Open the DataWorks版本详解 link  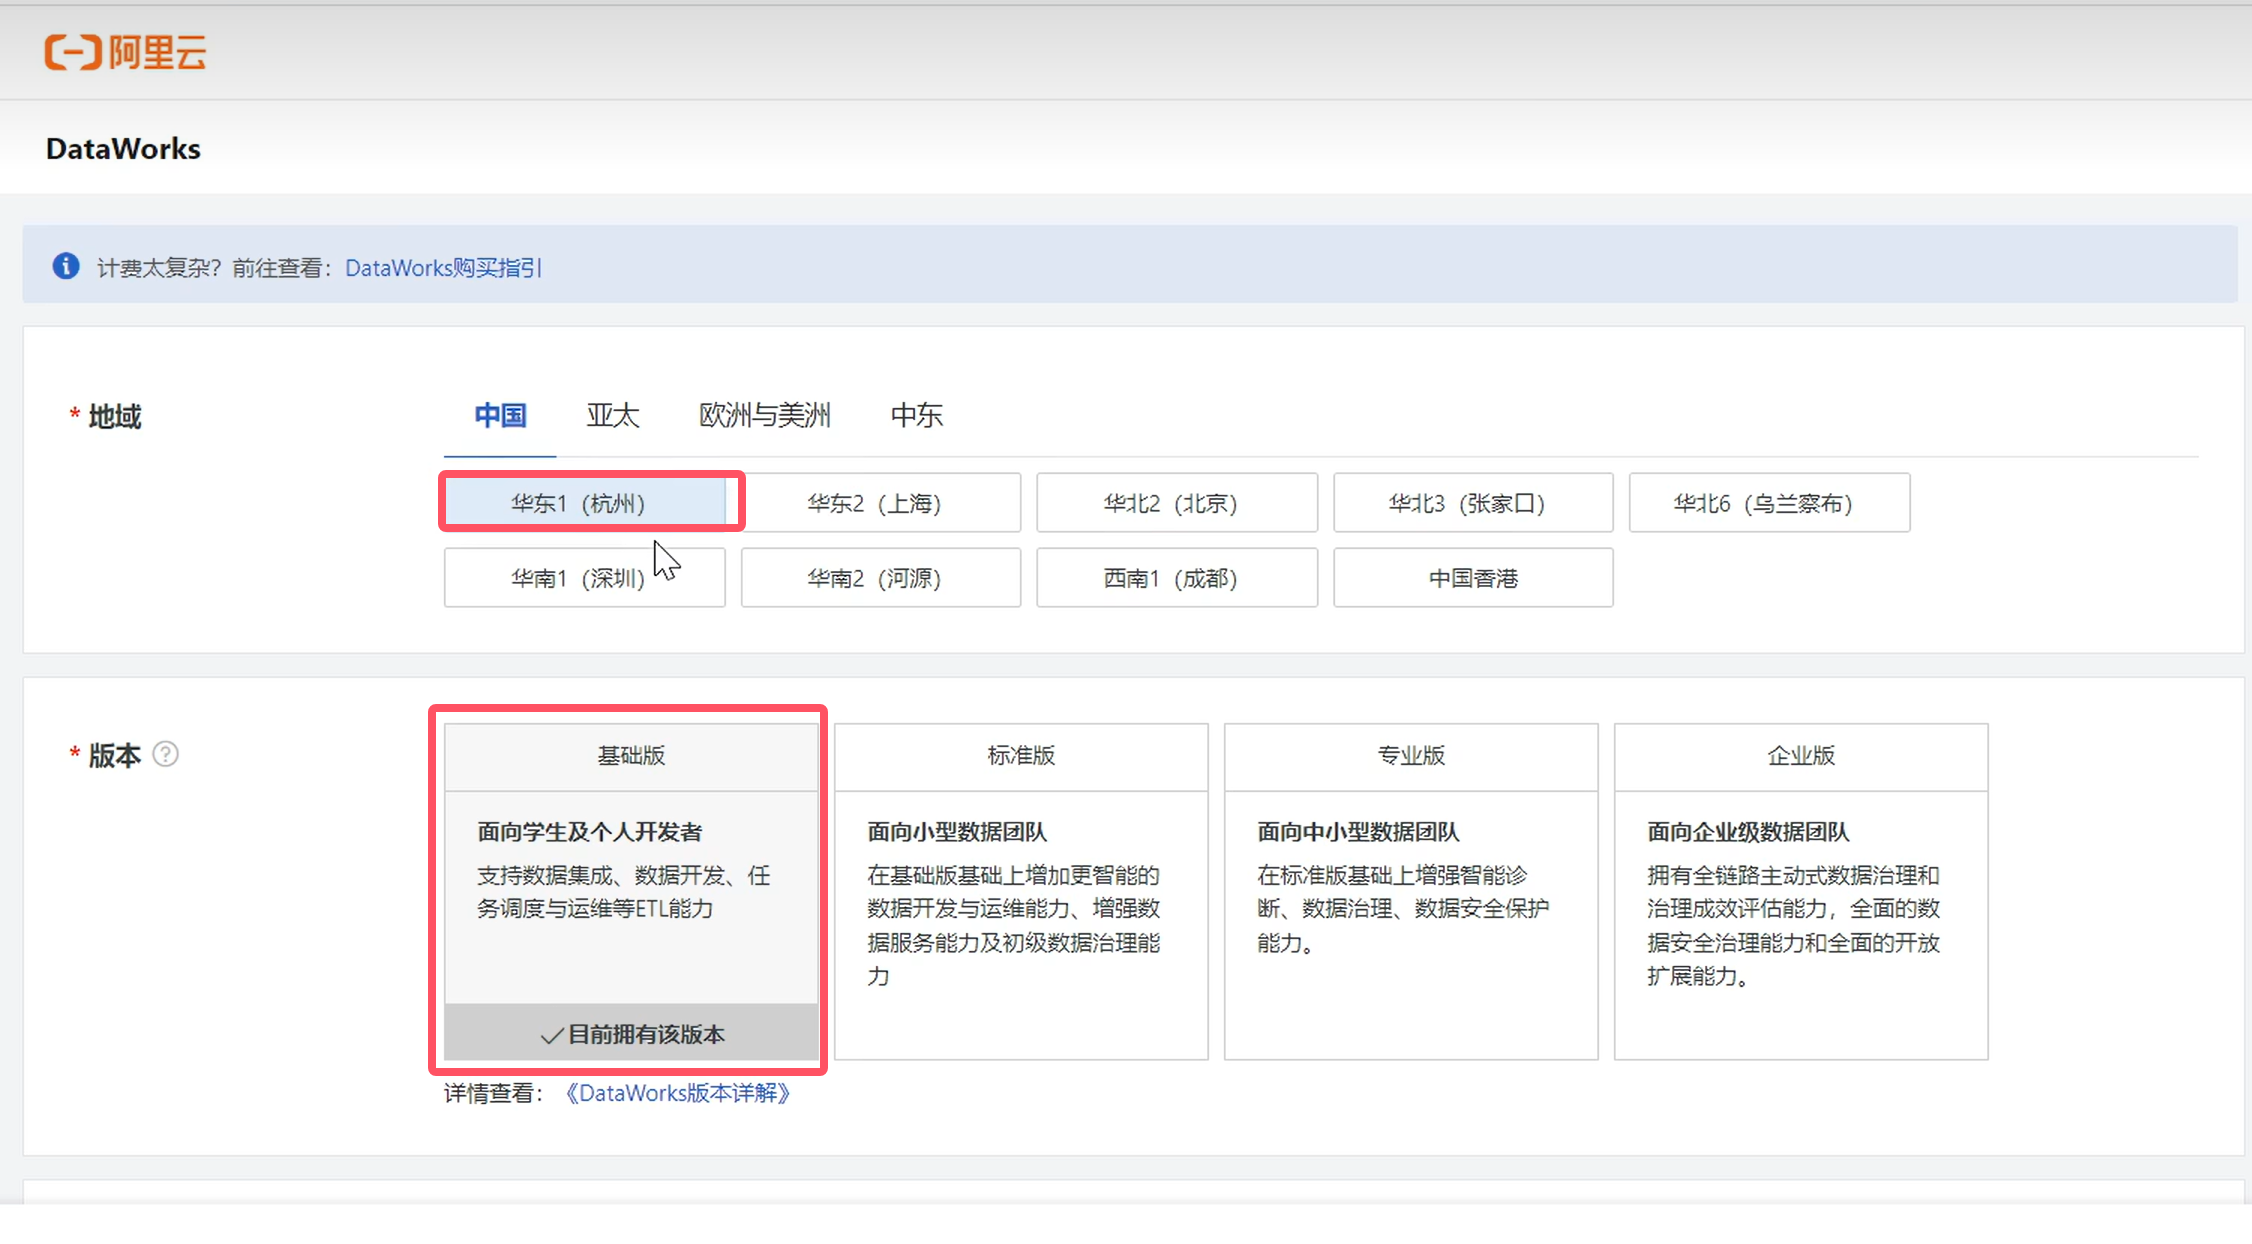(678, 1093)
